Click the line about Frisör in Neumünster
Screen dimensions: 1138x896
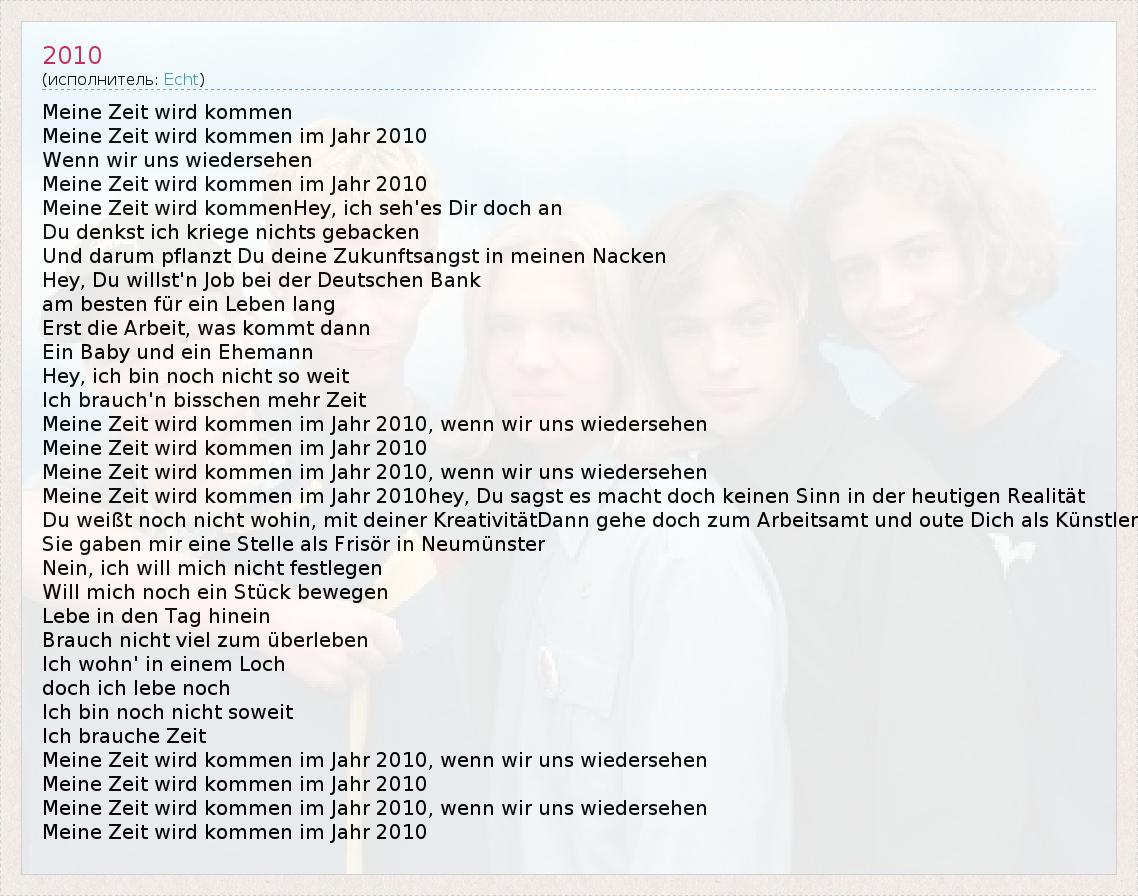pos(293,544)
